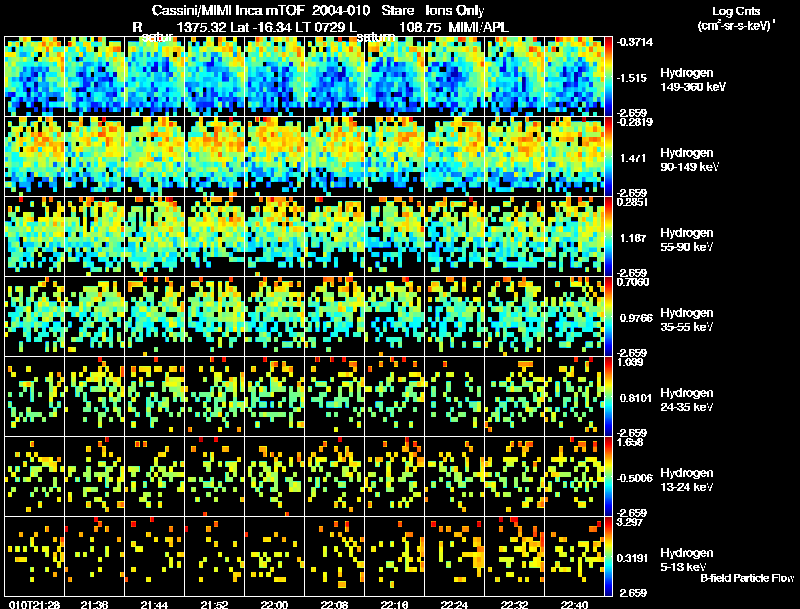The width and height of the screenshot is (800, 609).
Task: Click the color bar beside Hydrogen 35-55 keV
Action: coord(608,317)
